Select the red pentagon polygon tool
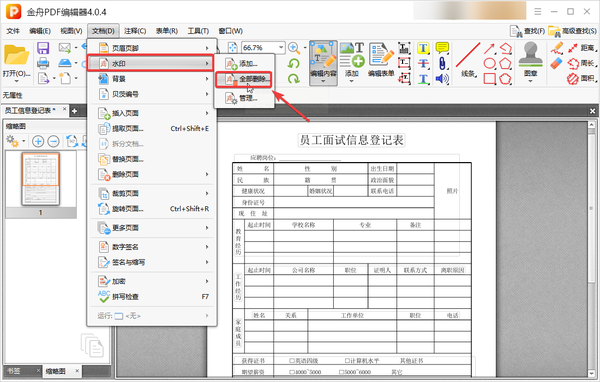This screenshot has height=382, width=600. [x=505, y=64]
